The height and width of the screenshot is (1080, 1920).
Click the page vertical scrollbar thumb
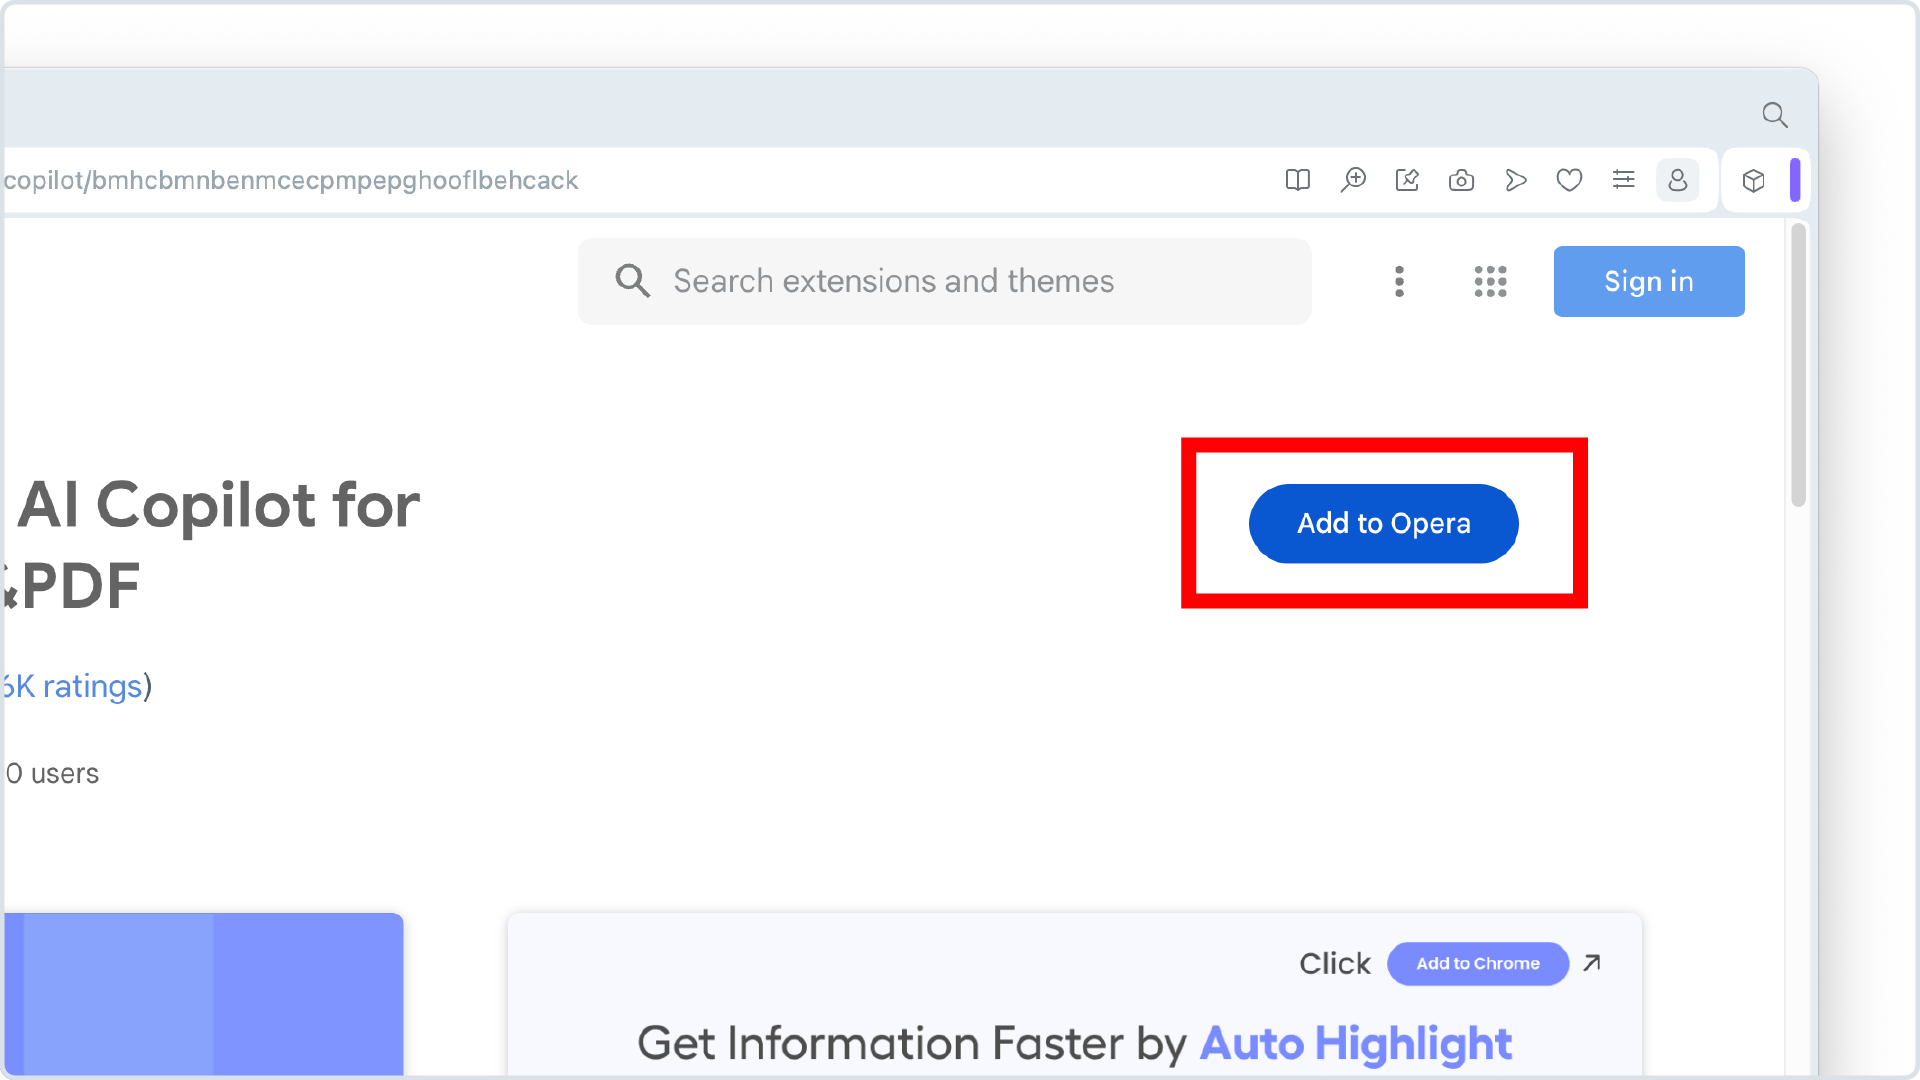point(1798,365)
